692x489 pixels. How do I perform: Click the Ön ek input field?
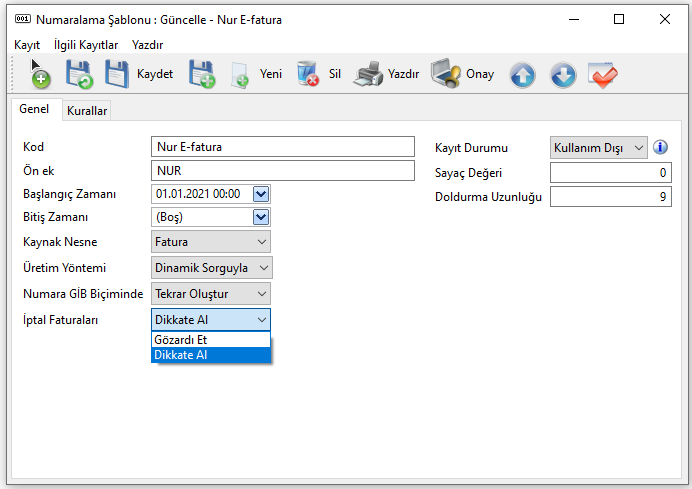tap(282, 171)
